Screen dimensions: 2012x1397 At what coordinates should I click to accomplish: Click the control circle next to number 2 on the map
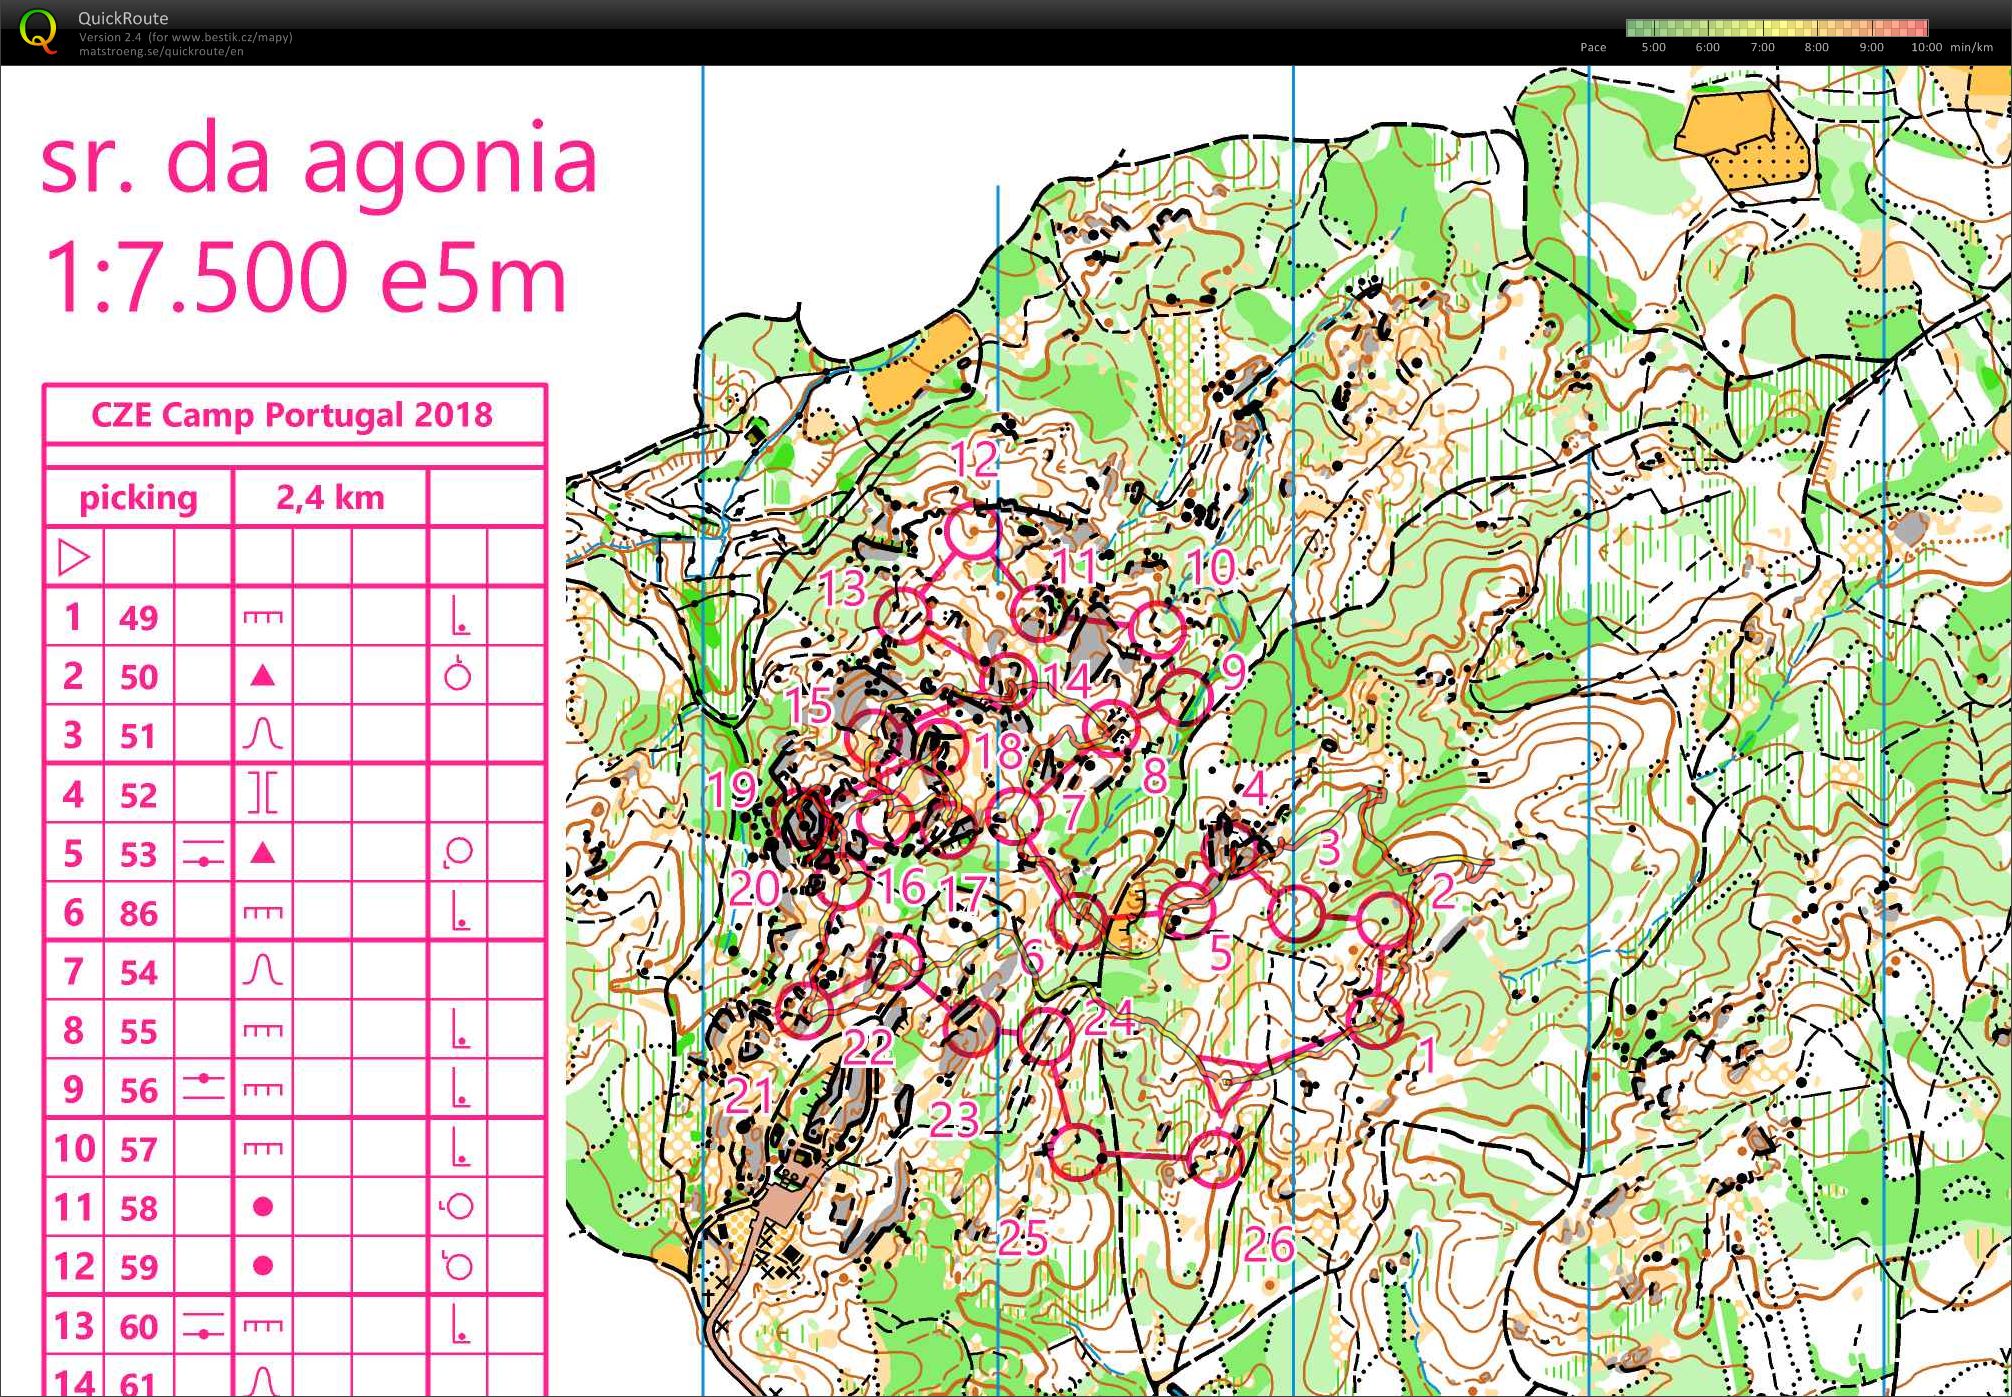(x=1386, y=920)
